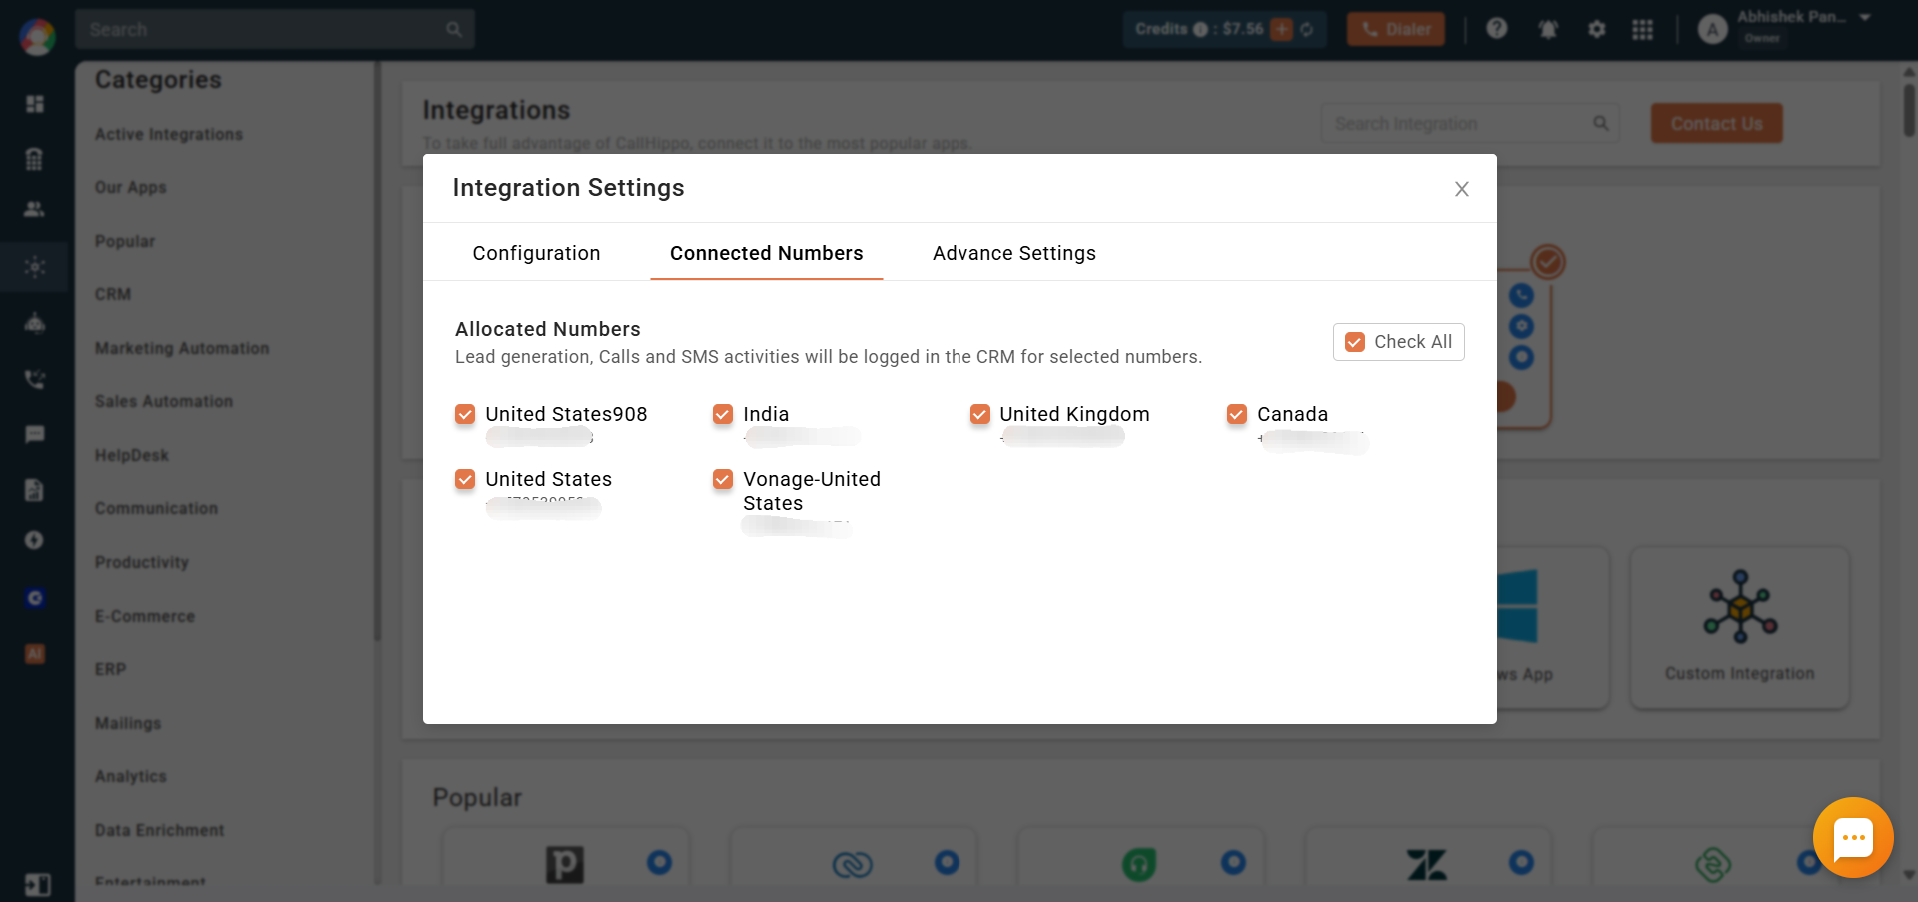Open the users icon in sidebar
Viewport: 1918px width, 902px height.
(x=35, y=209)
